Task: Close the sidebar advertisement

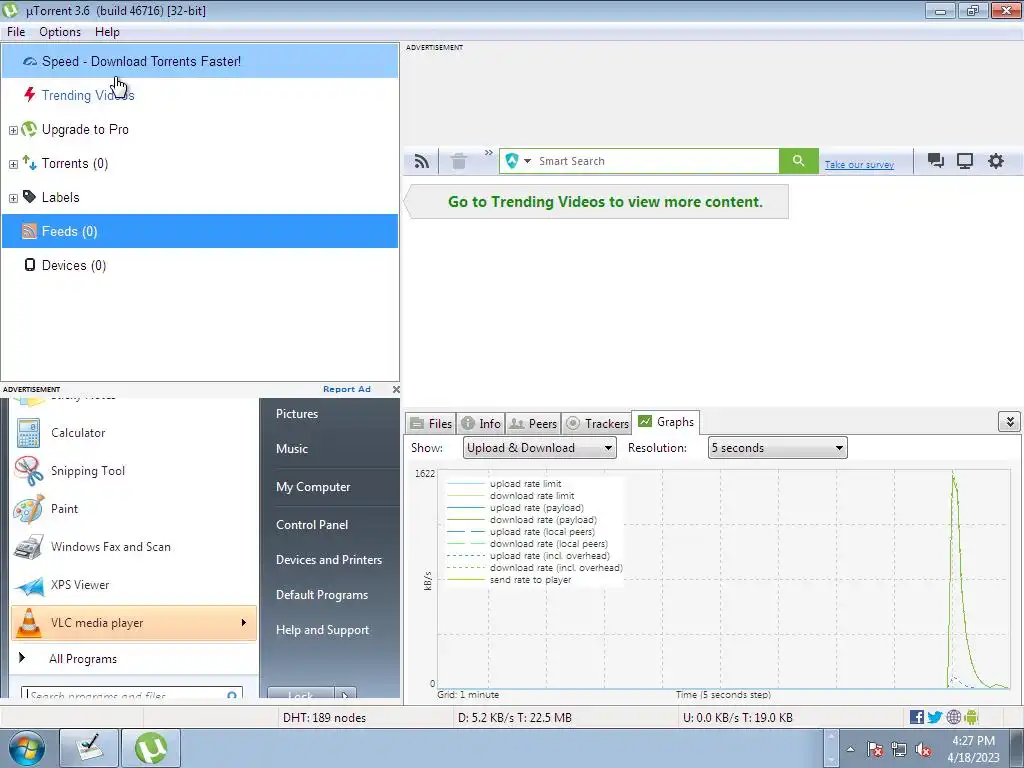Action: (x=396, y=389)
